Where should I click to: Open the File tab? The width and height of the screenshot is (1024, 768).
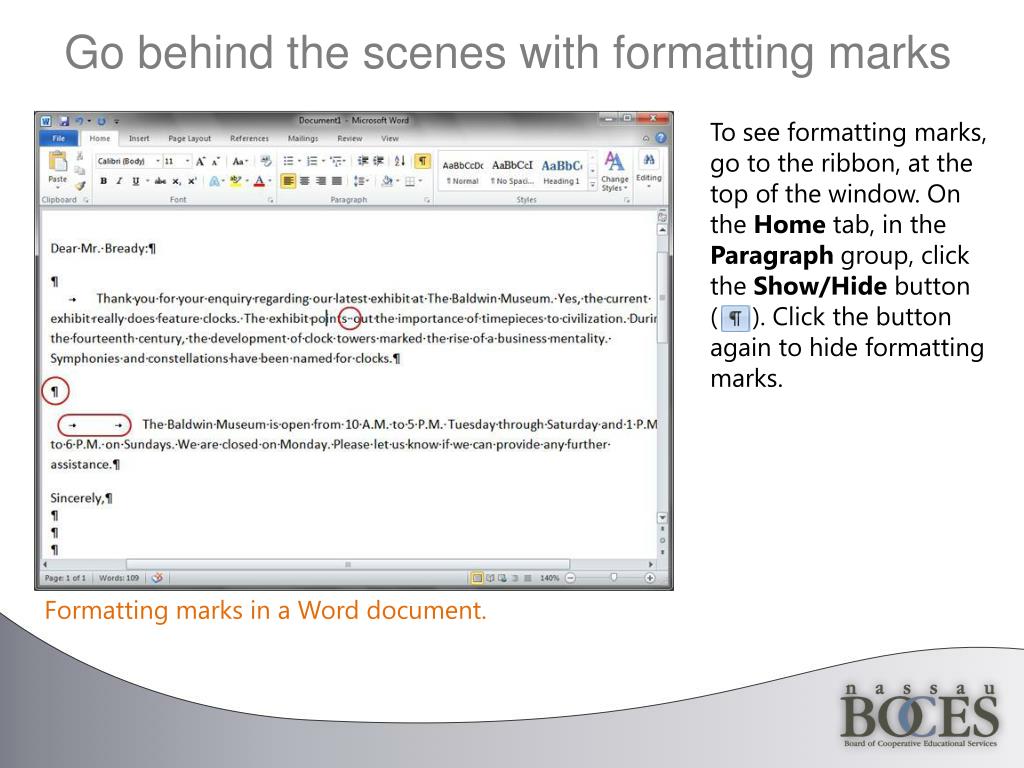pyautogui.click(x=58, y=138)
